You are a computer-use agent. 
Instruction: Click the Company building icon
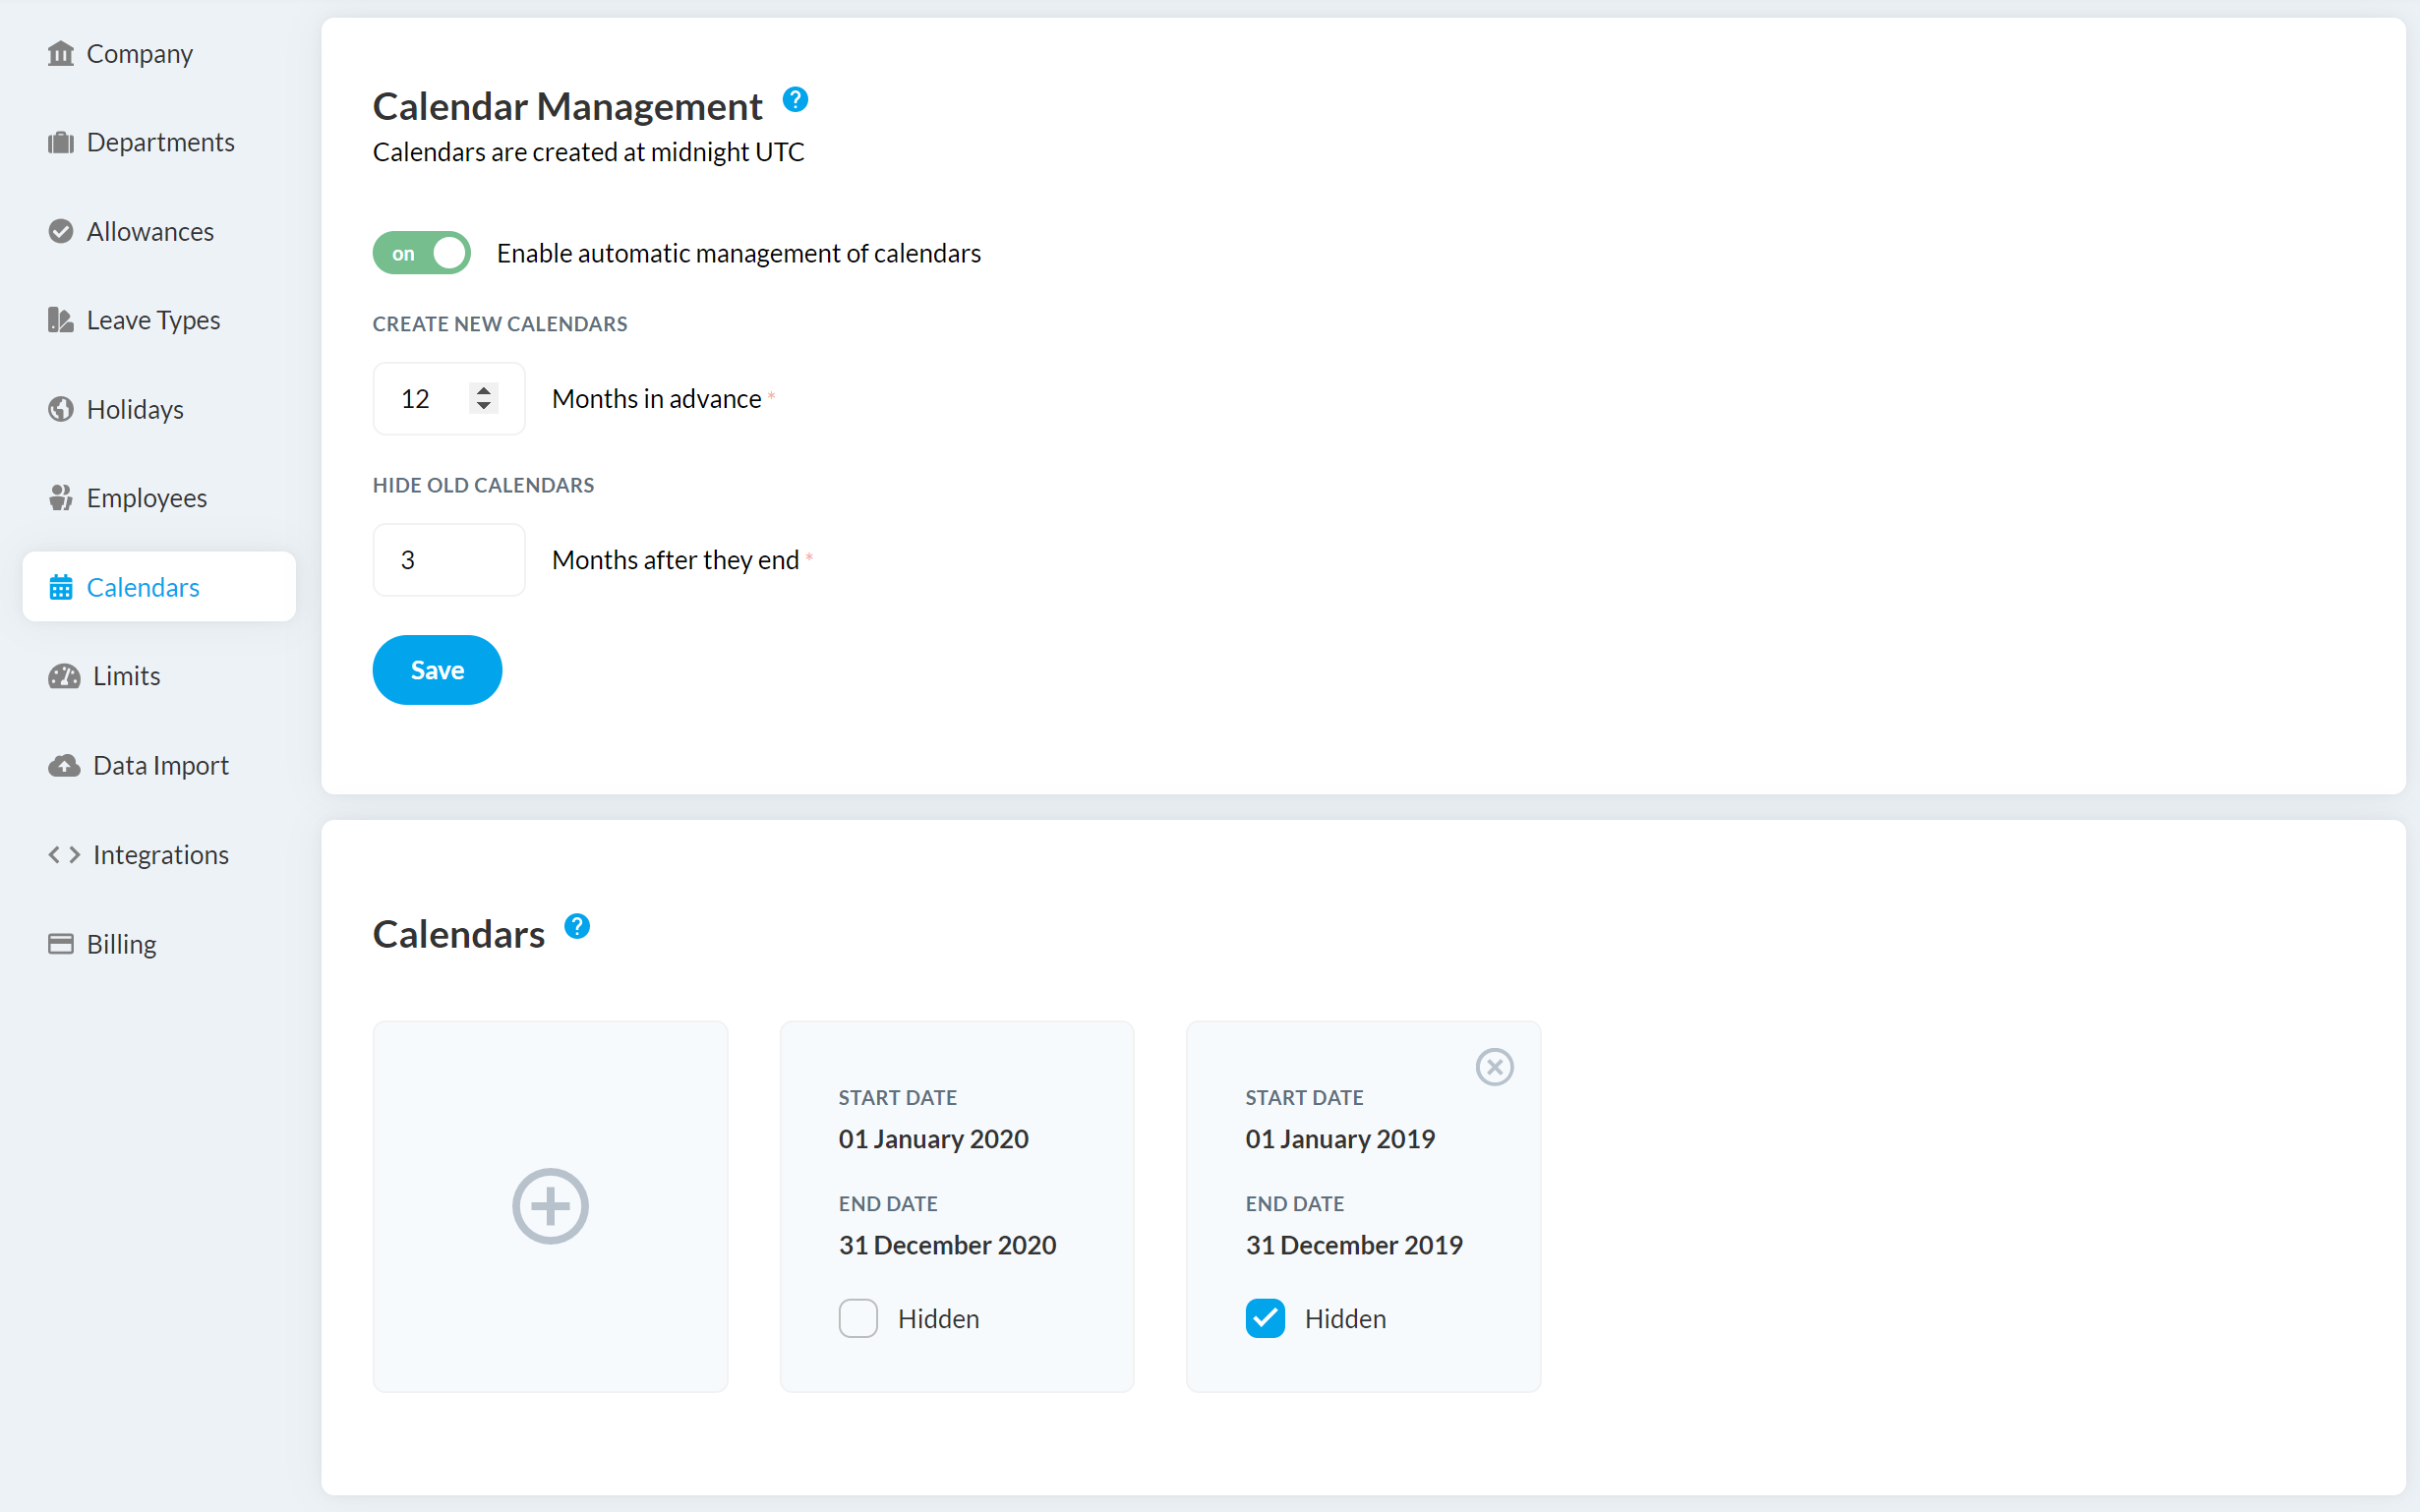pos(61,54)
